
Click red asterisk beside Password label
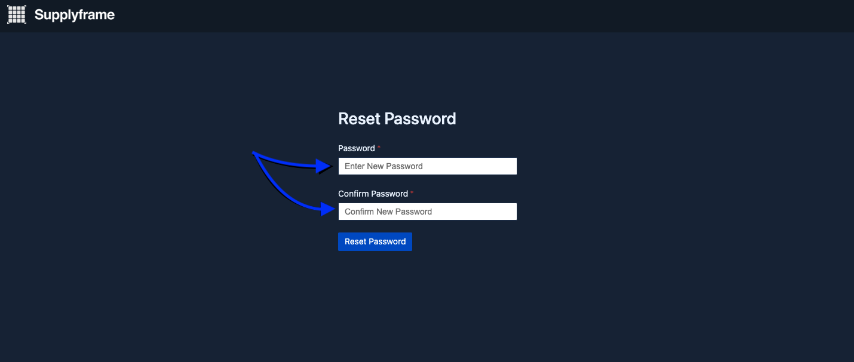[379, 147]
